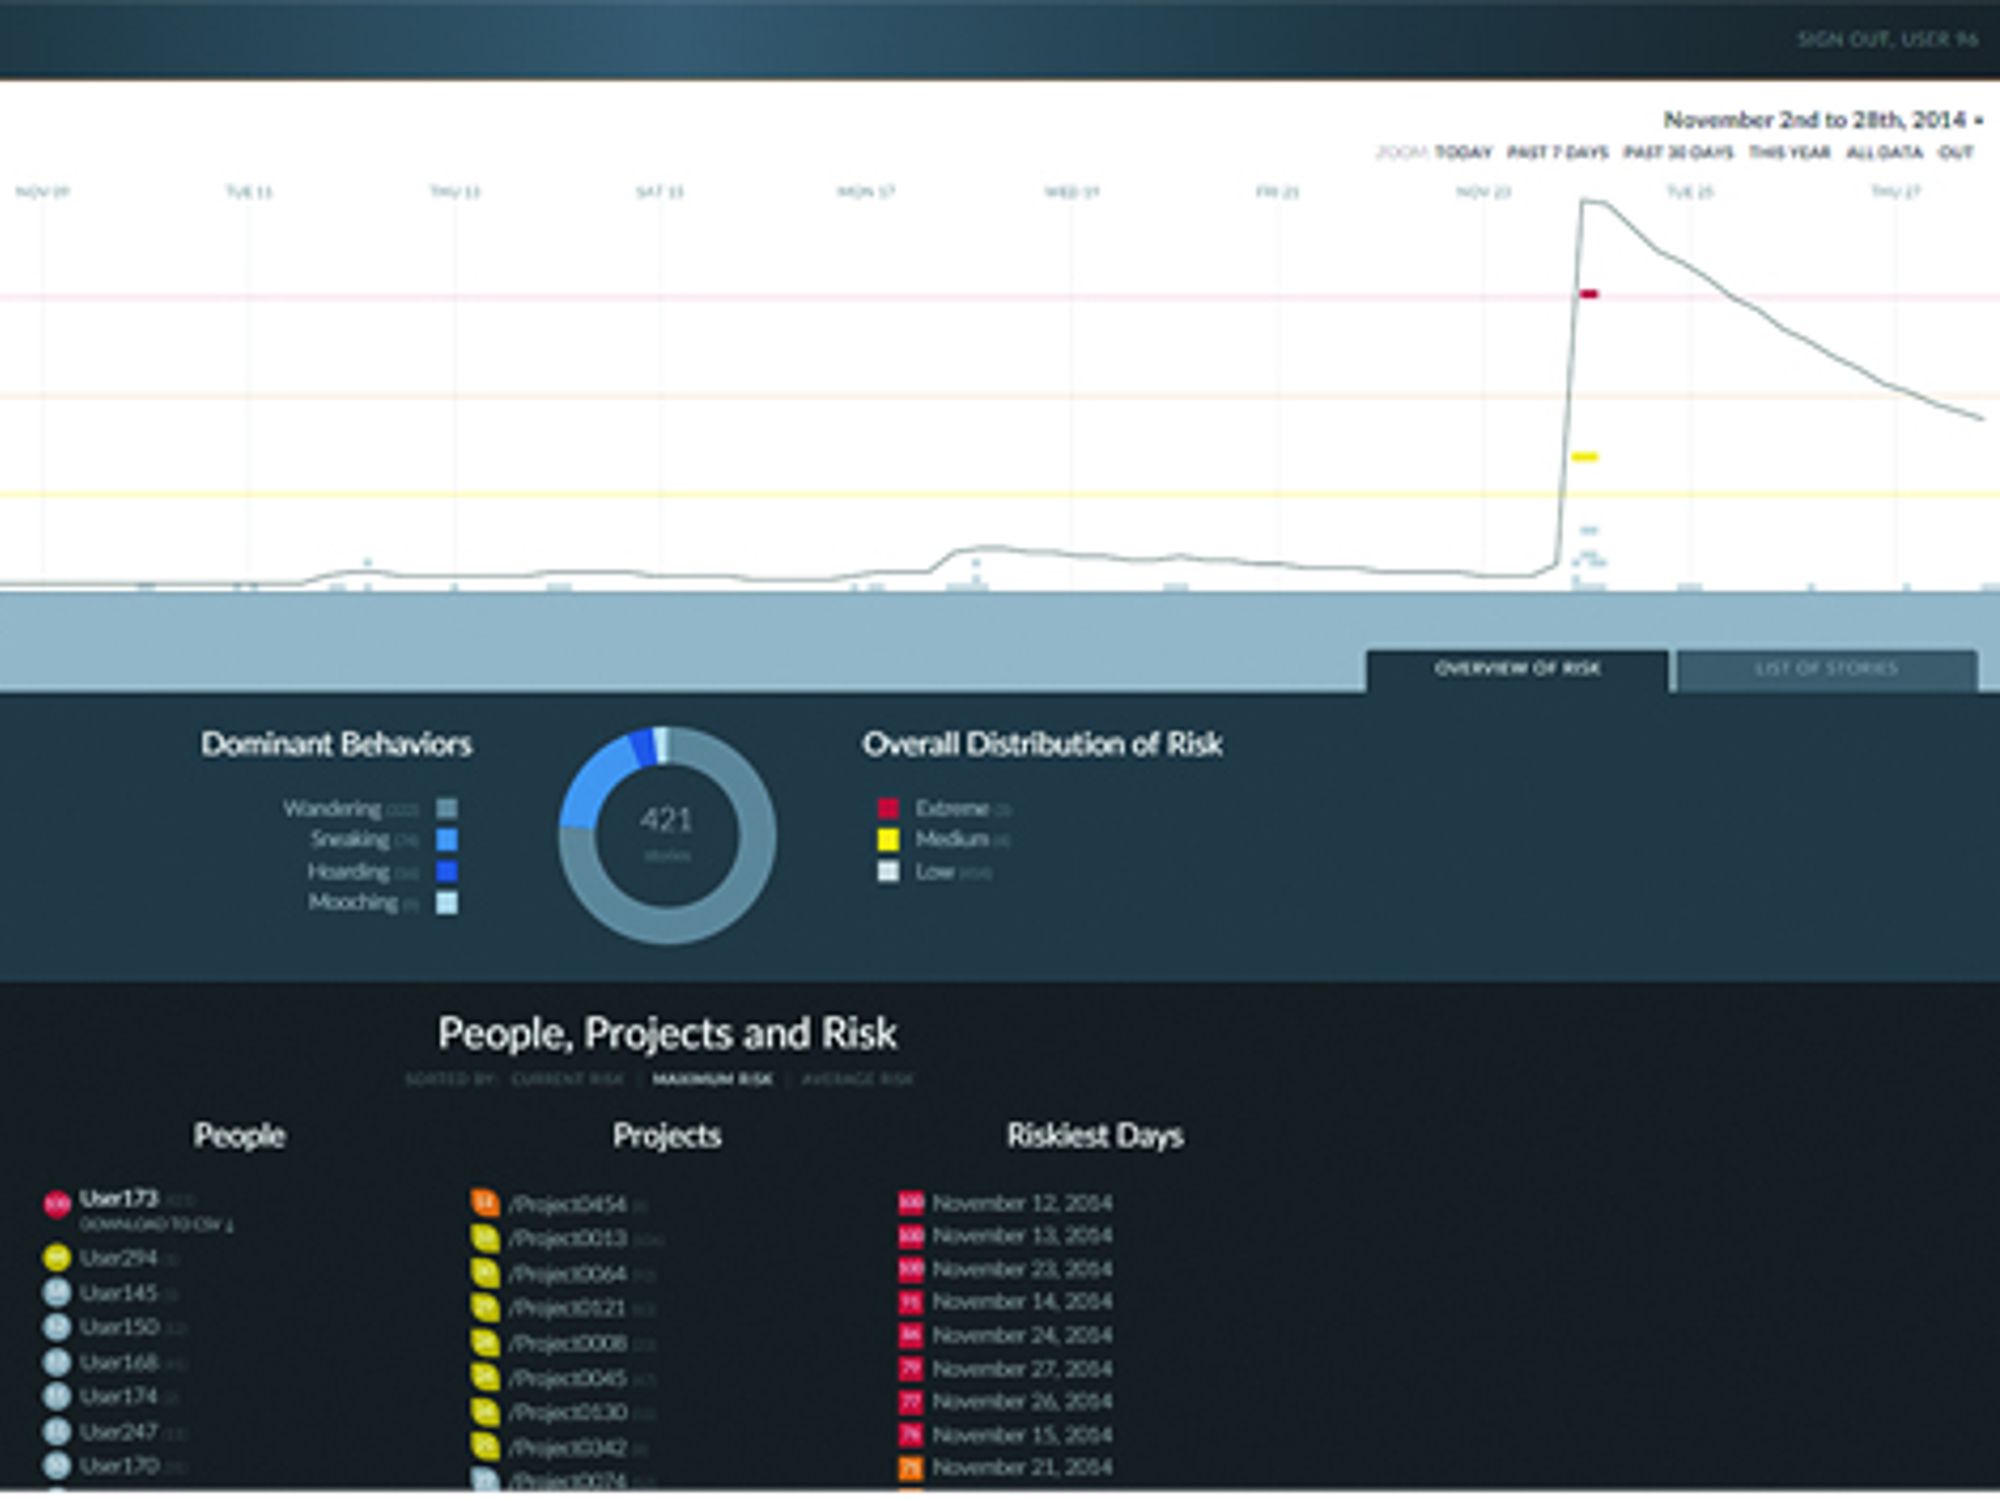
Task: Click the yellow risk badge beside User294
Action: 57,1258
